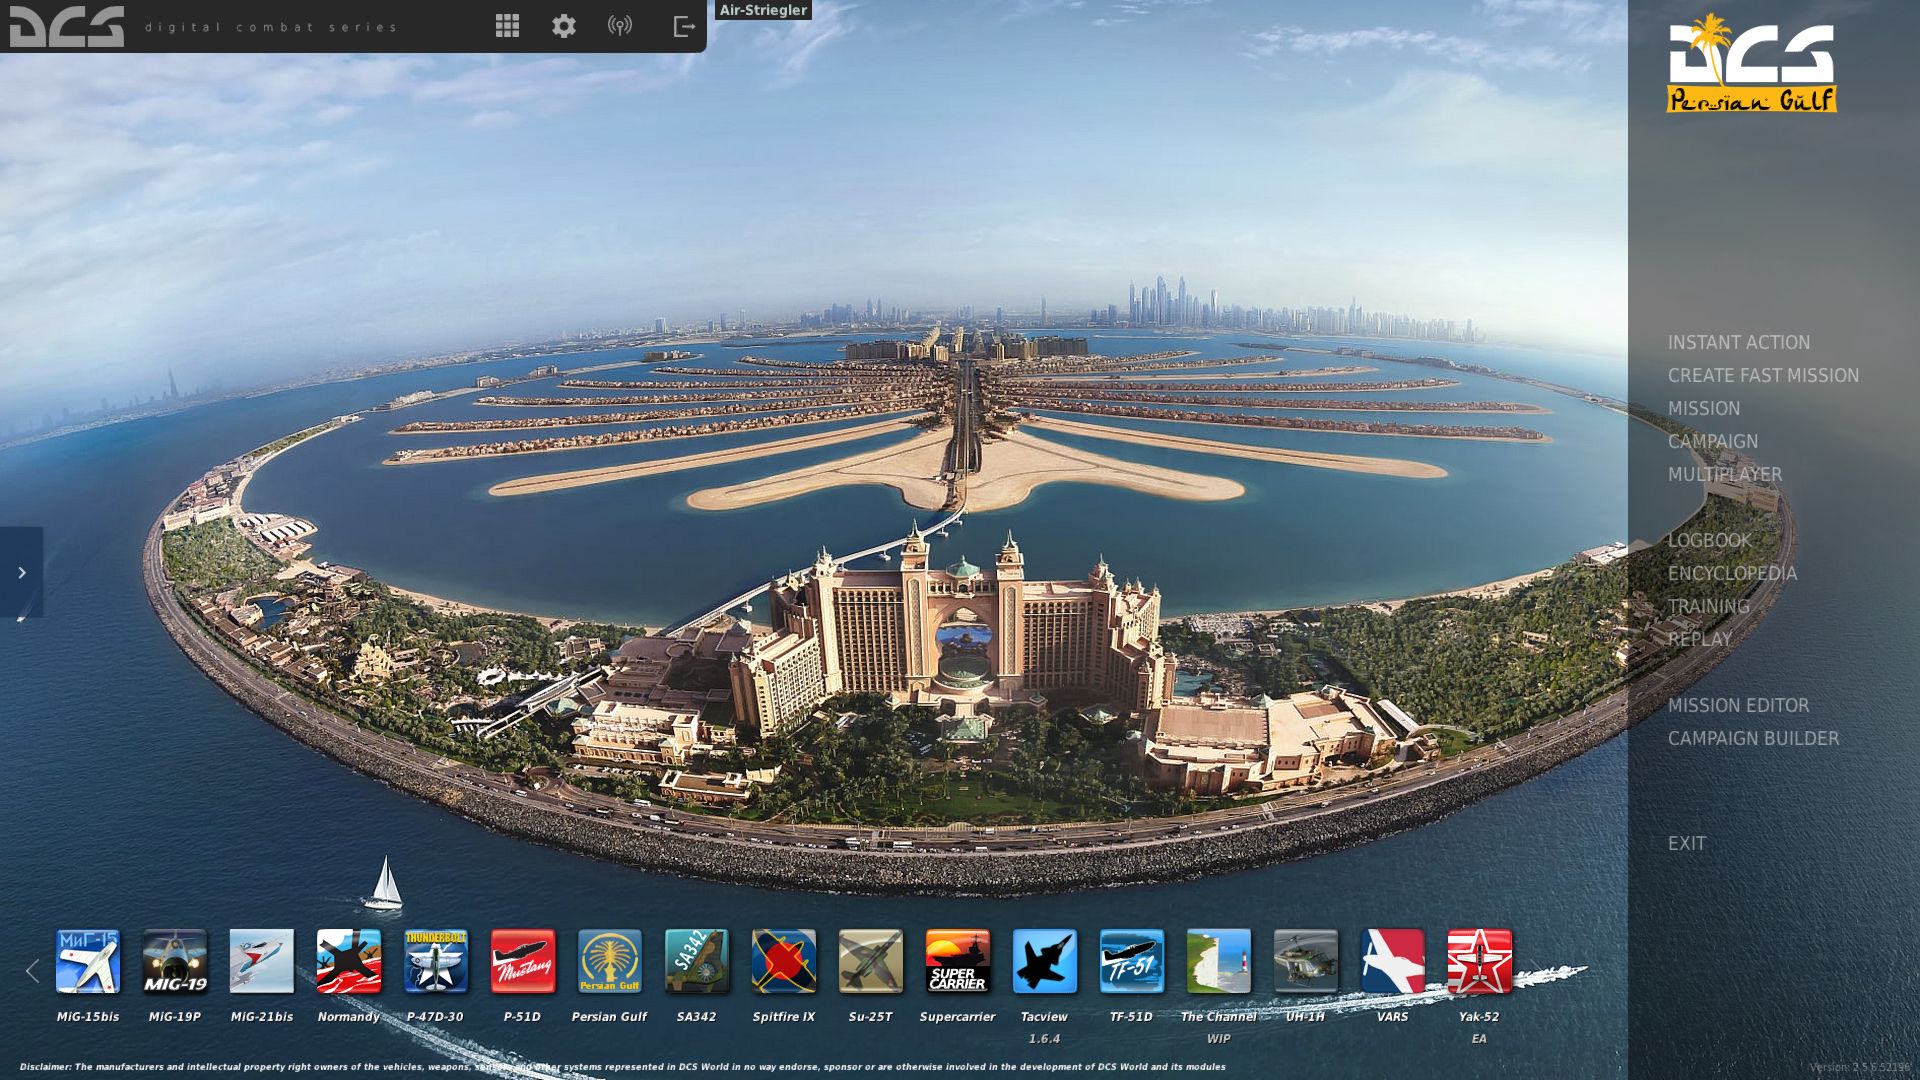1920x1080 pixels.
Task: Select the MiG-15bis module icon
Action: coord(88,961)
